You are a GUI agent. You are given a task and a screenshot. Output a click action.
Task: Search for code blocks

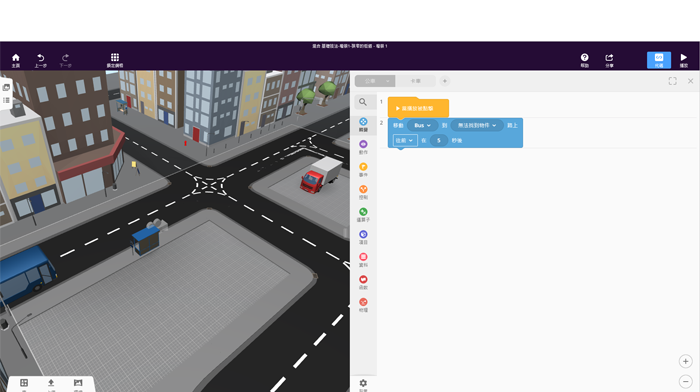[363, 102]
